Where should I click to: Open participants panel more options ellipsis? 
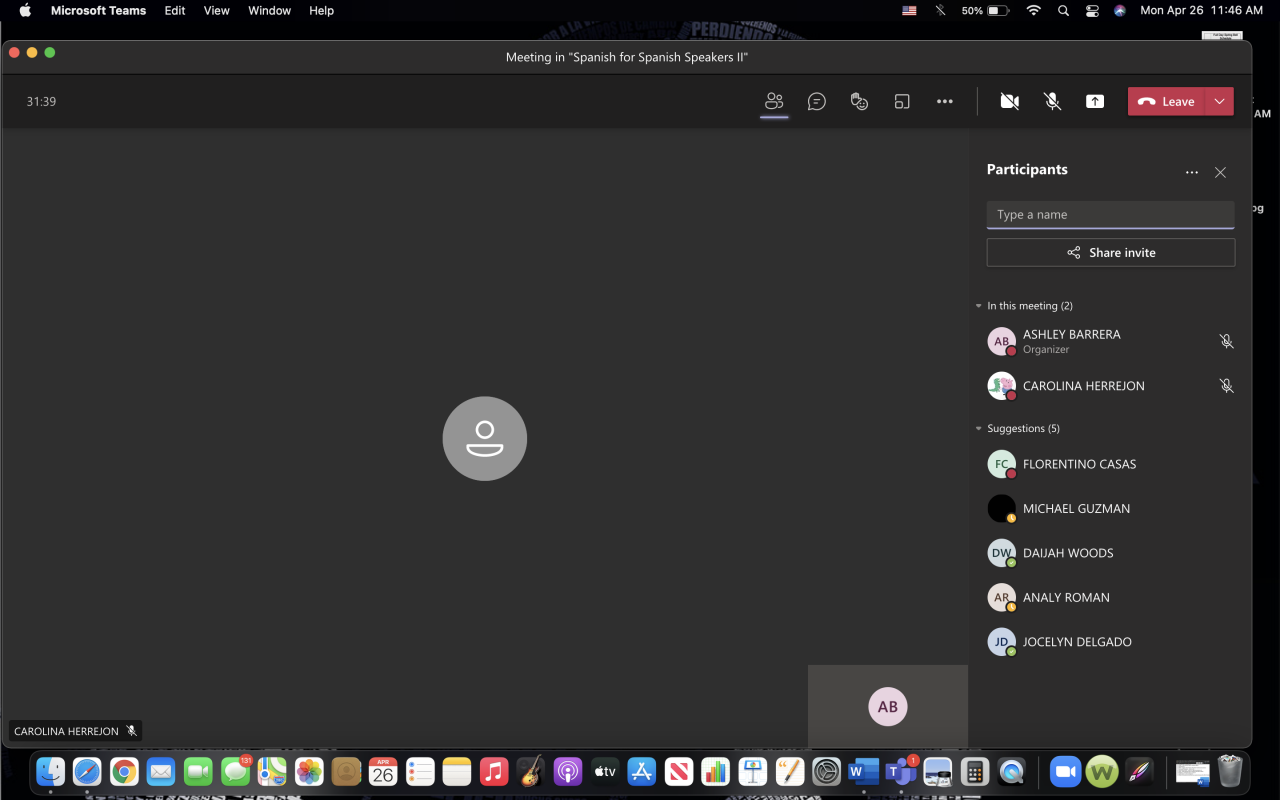[1191, 172]
